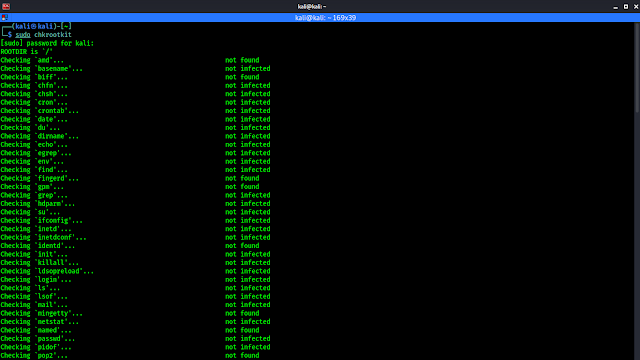640x360 pixels.
Task: Click 'not infected' result for passwd
Action: [x=248, y=338]
